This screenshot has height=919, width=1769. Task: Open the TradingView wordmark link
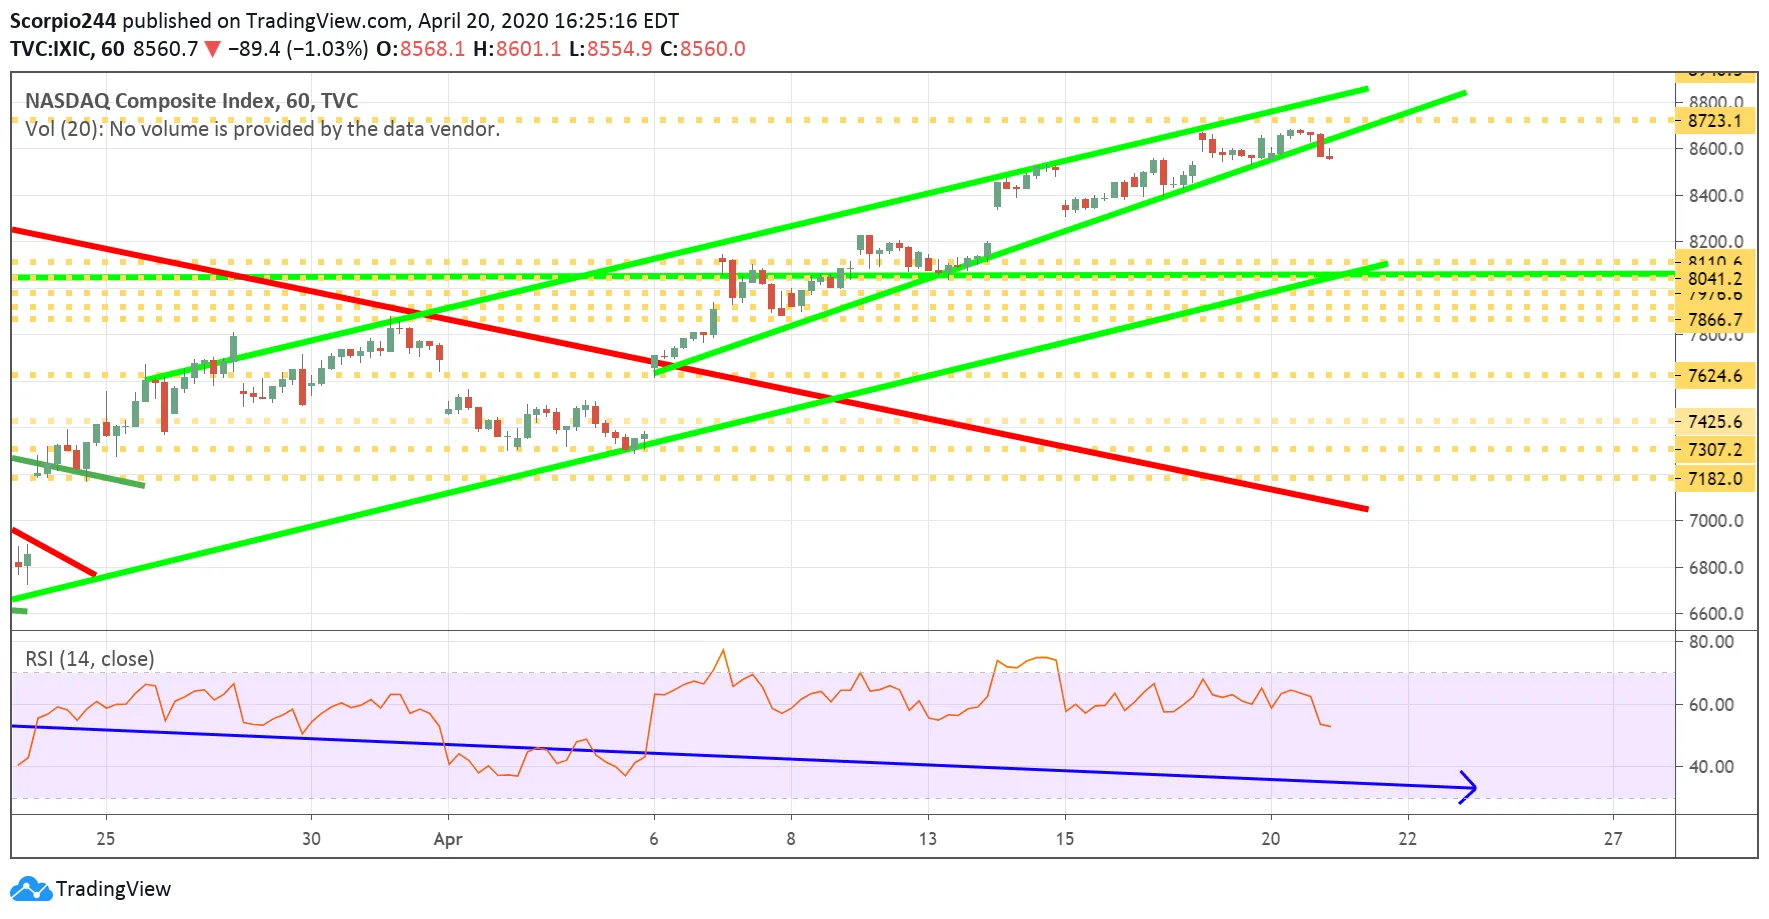coord(113,889)
